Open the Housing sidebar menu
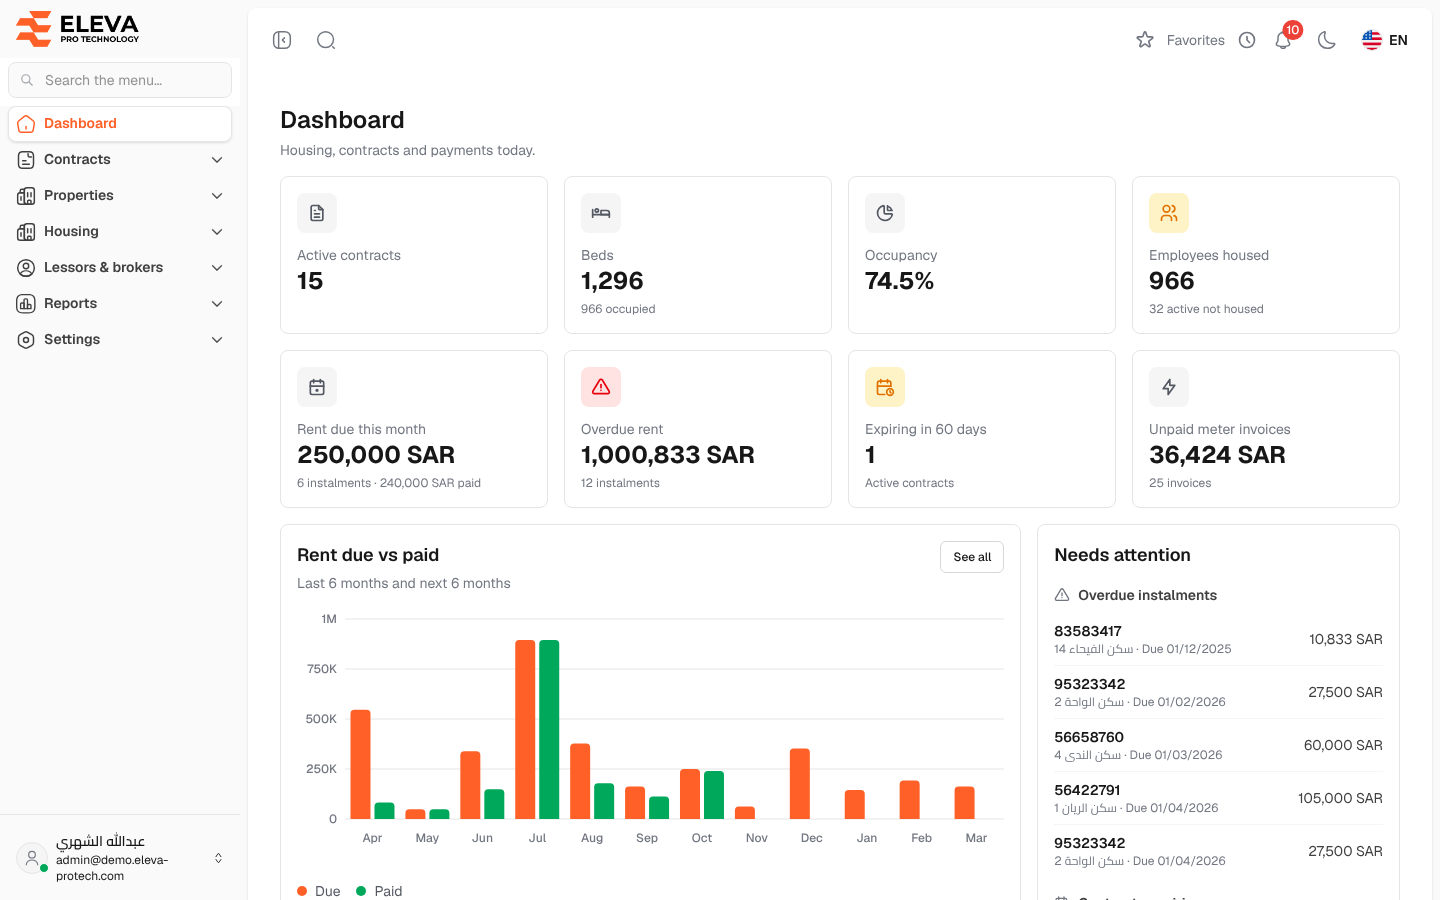Screen dimensions: 1440x900 (120, 232)
